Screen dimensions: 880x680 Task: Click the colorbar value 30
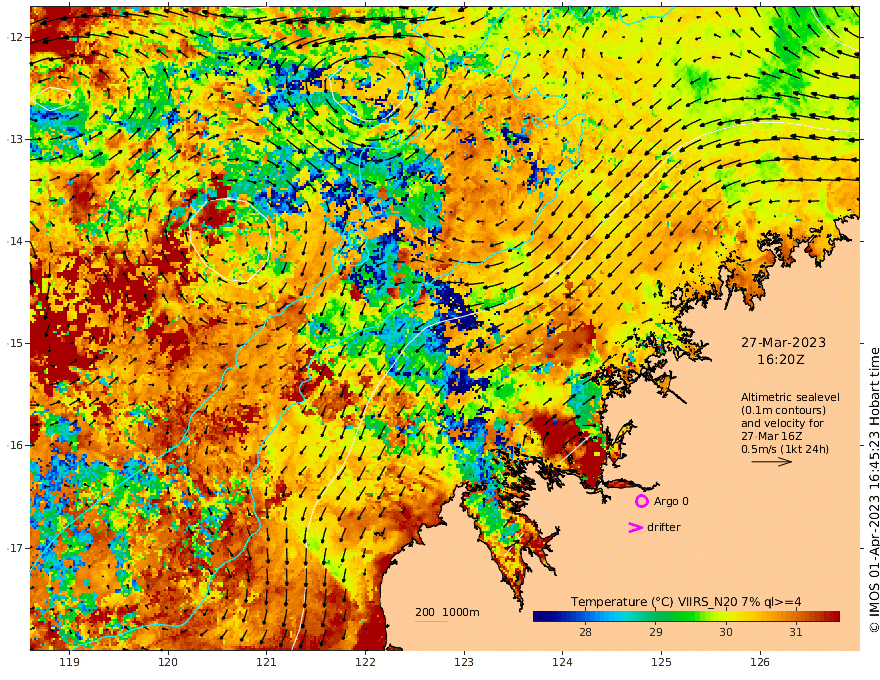(x=726, y=632)
